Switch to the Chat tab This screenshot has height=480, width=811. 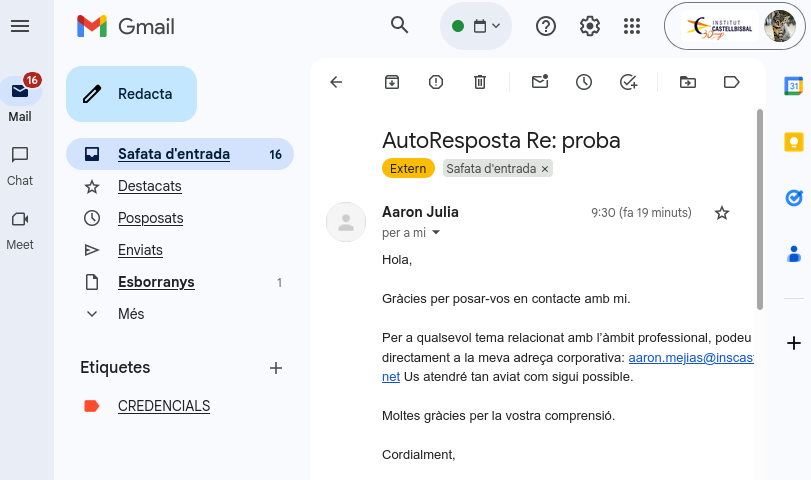coord(20,165)
